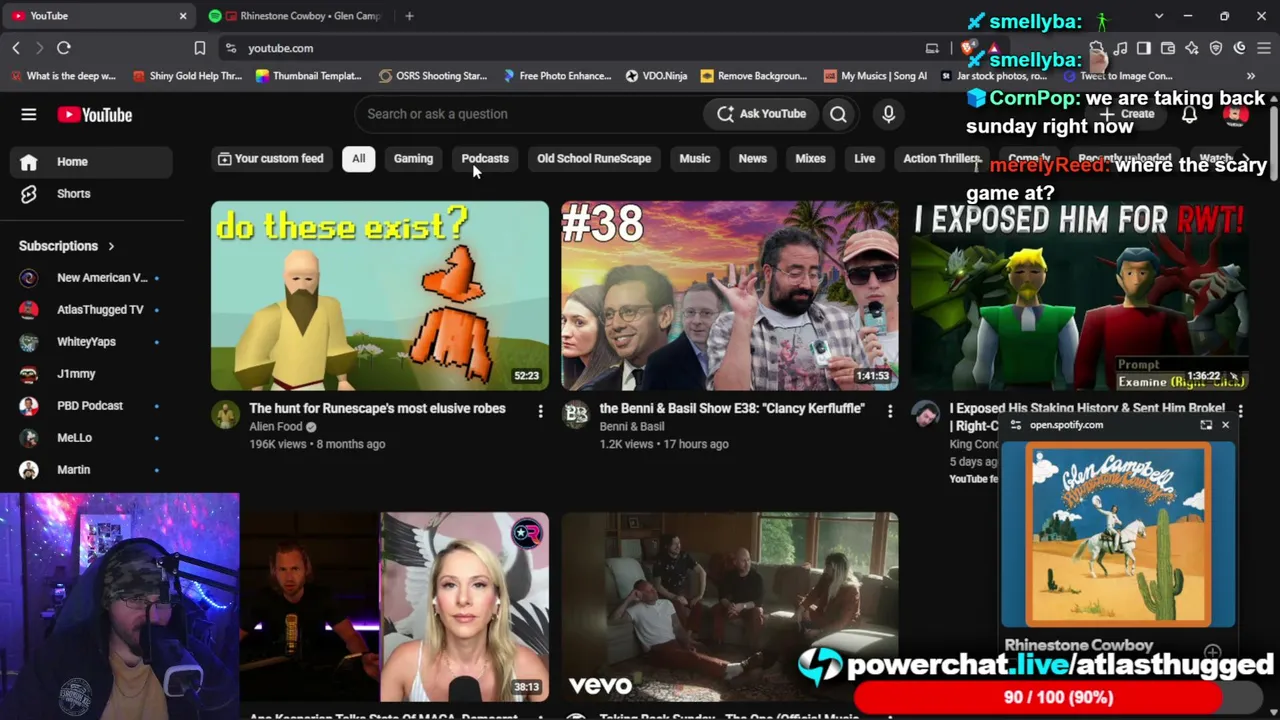1280x720 pixels.
Task: Open the J1mmy subscription
Action: [x=91, y=374]
